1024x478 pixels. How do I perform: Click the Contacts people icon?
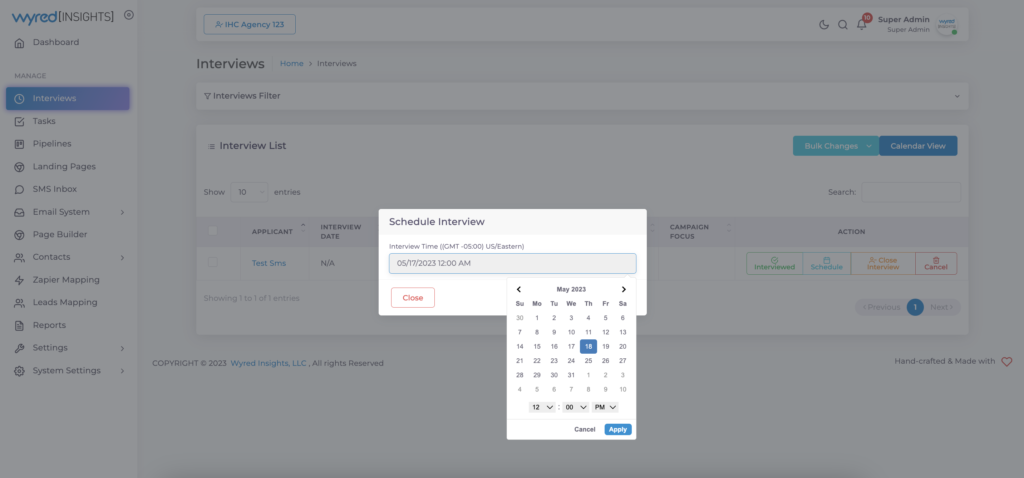click(19, 257)
